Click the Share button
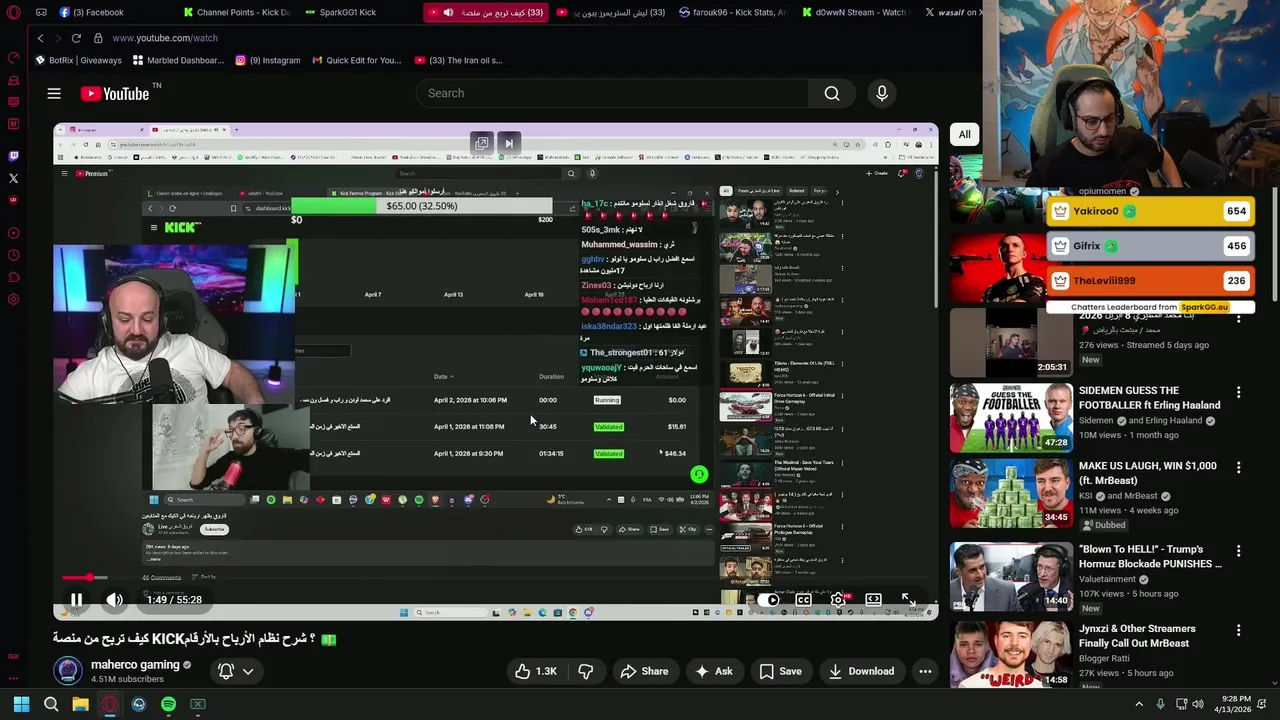 [644, 671]
